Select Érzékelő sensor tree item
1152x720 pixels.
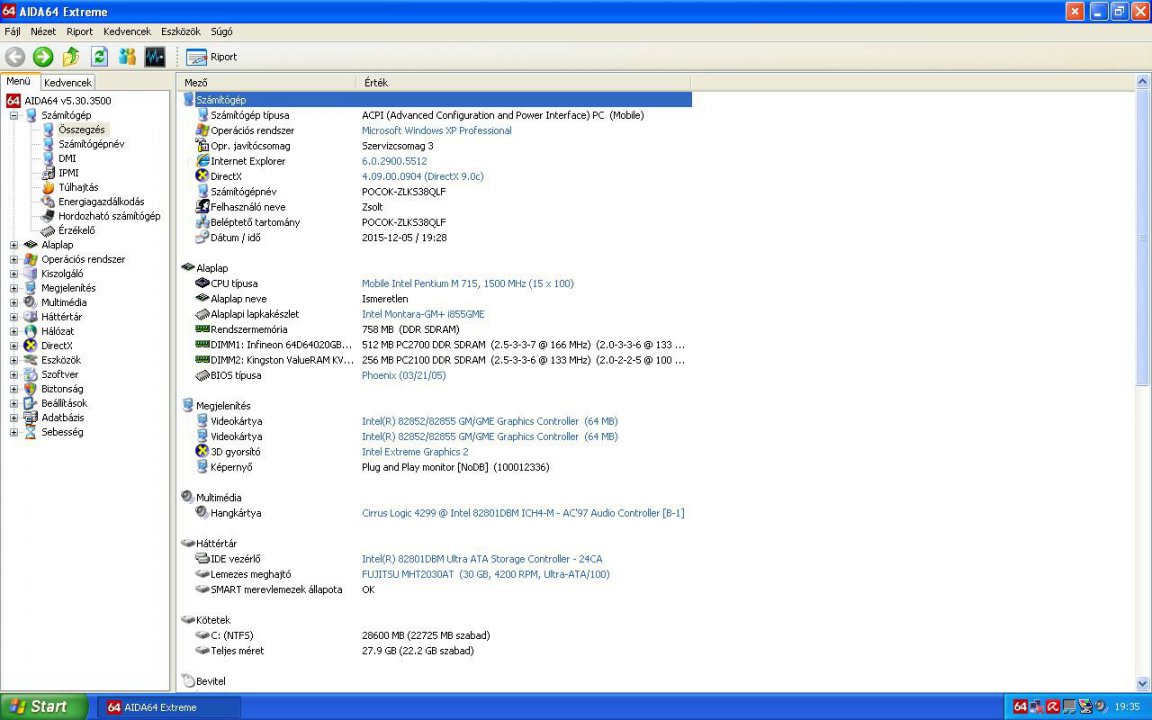point(76,230)
